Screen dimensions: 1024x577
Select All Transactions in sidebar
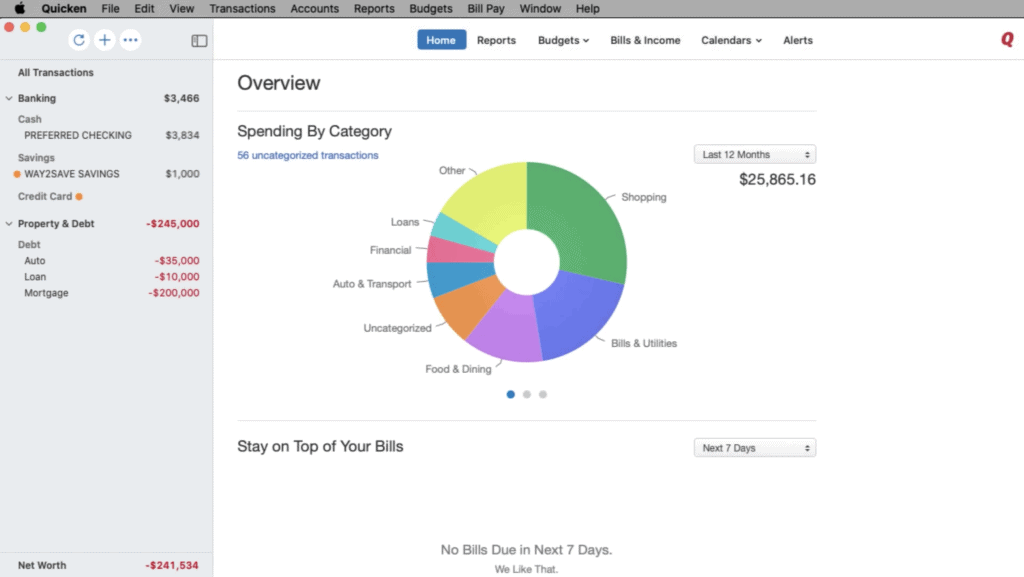tap(56, 72)
